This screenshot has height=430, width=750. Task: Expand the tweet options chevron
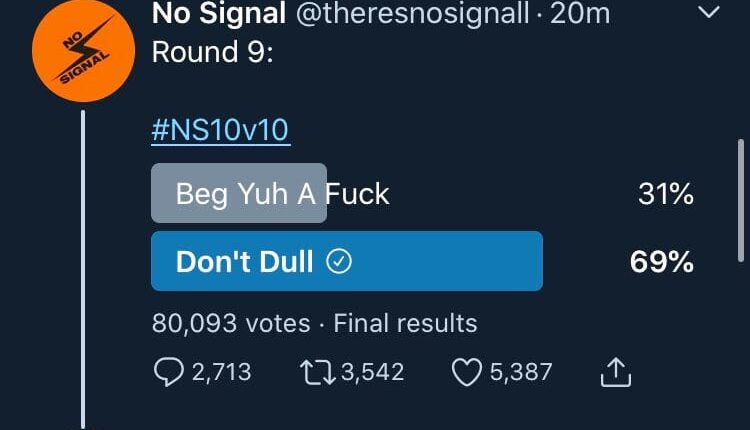point(708,13)
